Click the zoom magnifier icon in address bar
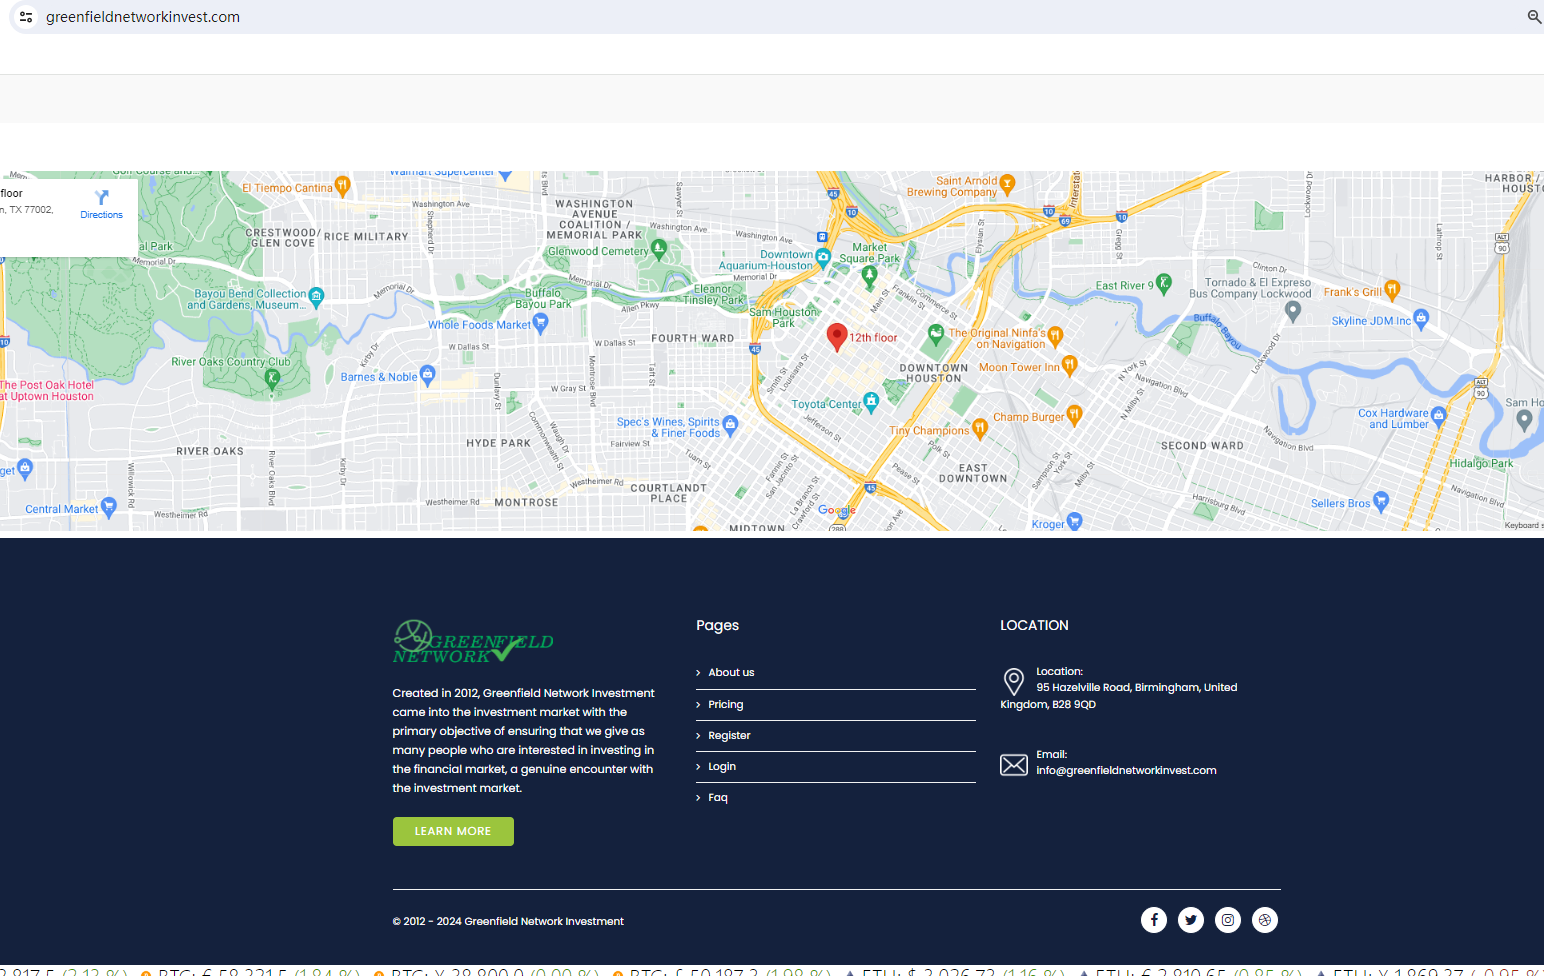The height and width of the screenshot is (976, 1544). click(x=1534, y=17)
